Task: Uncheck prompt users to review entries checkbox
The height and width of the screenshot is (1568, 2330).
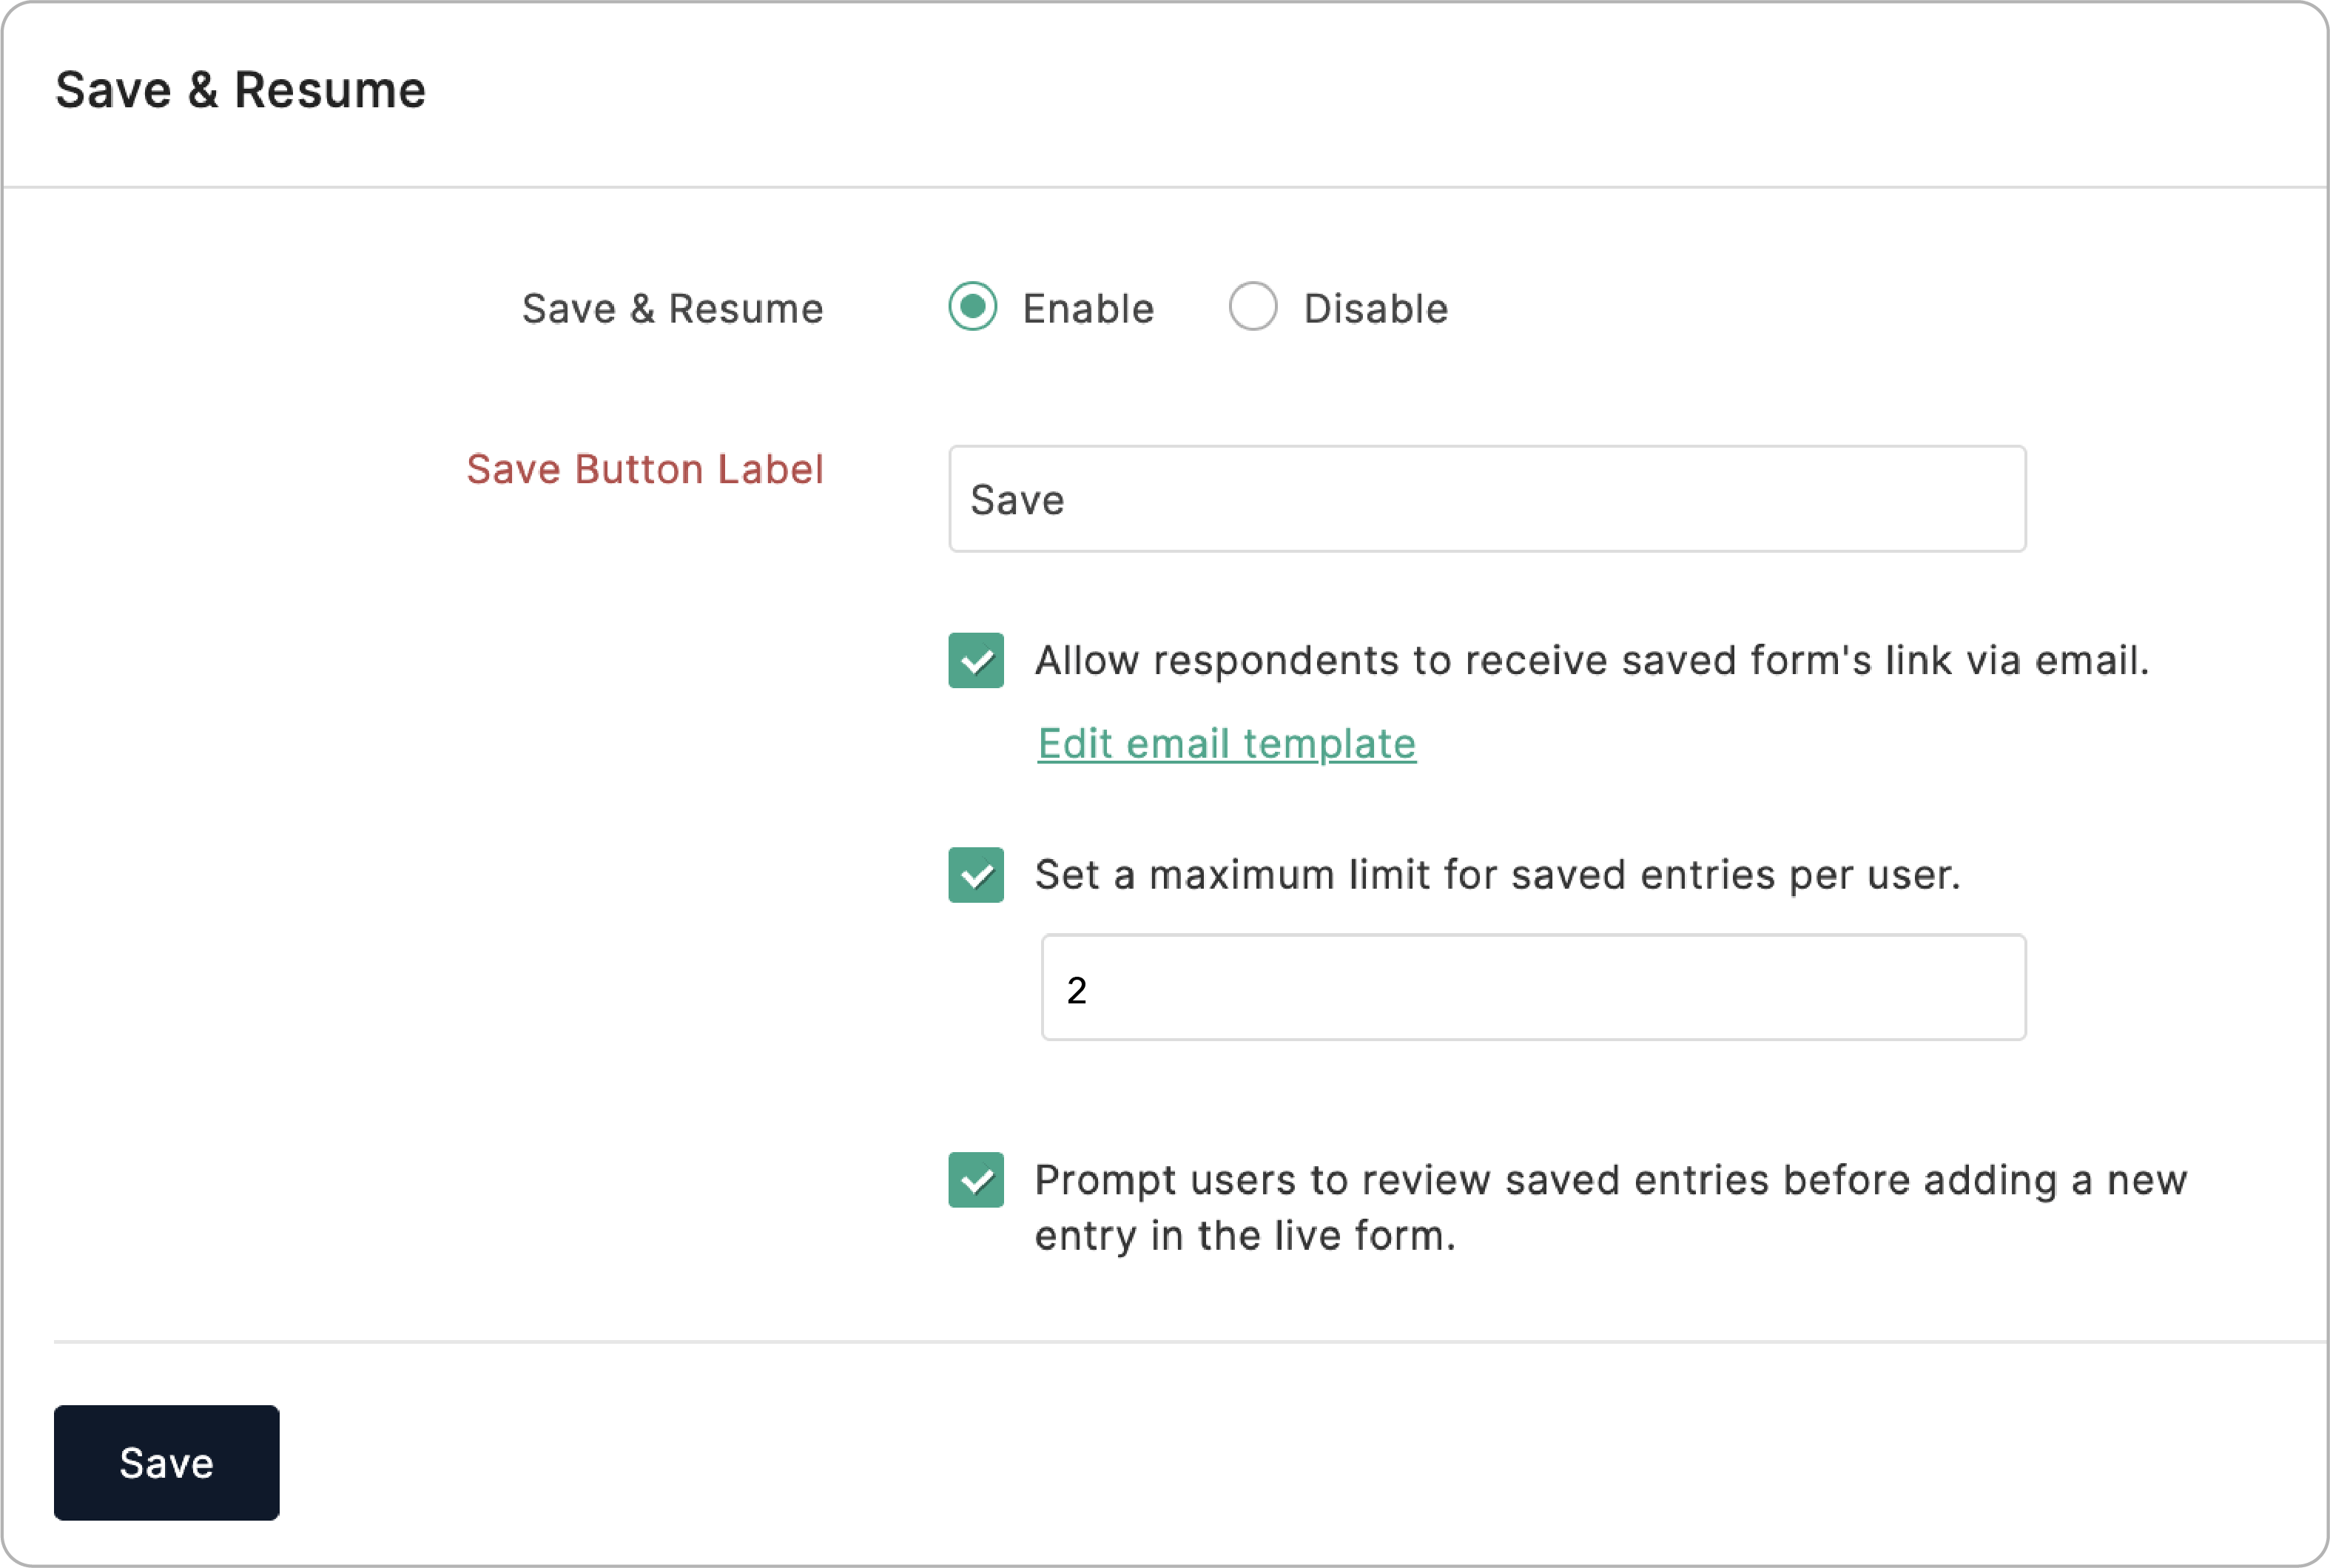Action: pos(976,1180)
